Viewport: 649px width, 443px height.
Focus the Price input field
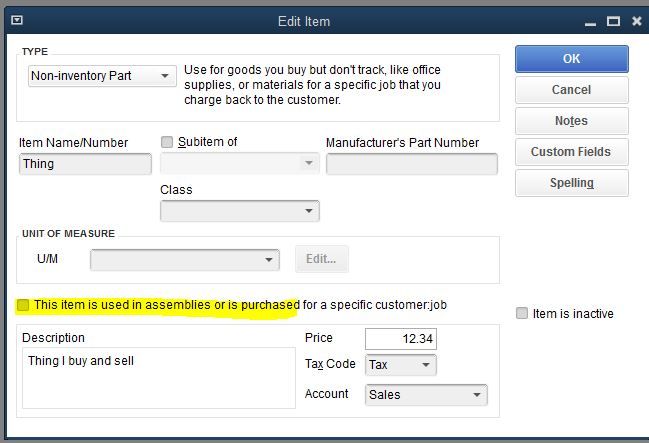point(400,339)
